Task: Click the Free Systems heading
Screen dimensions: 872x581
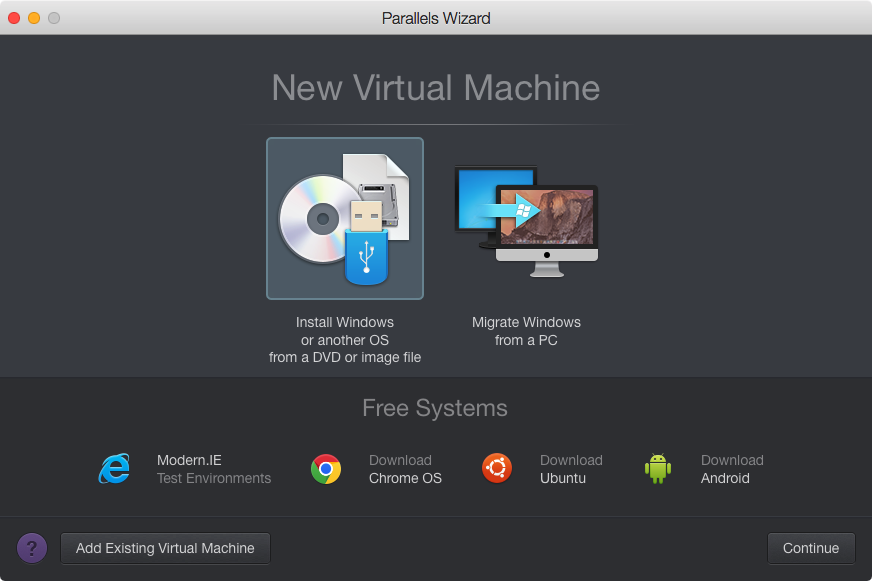Action: 435,408
